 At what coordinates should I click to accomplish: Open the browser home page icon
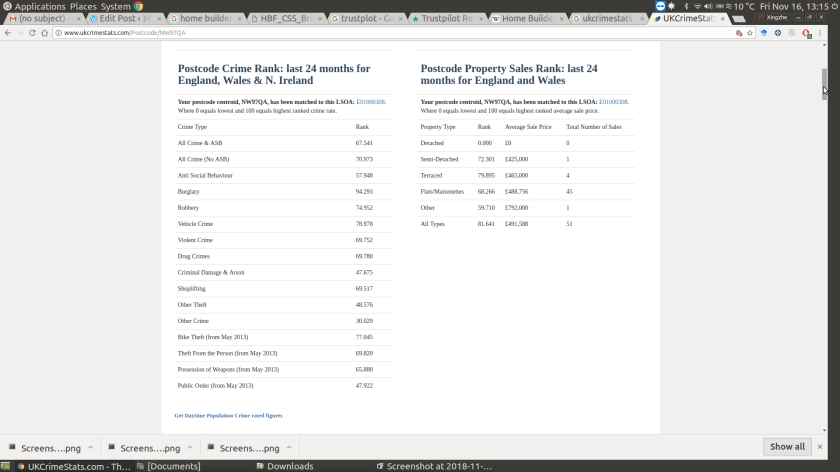click(44, 33)
